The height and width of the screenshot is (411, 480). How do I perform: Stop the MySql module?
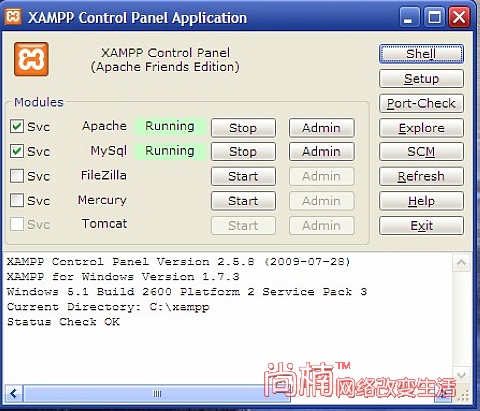[243, 152]
